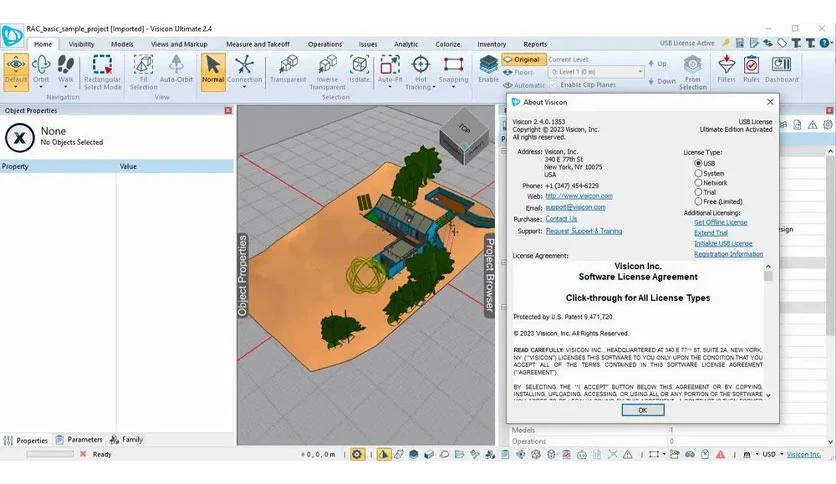The width and height of the screenshot is (836, 484).
Task: Click the license agreement scrollbar thumb
Action: coord(768,276)
